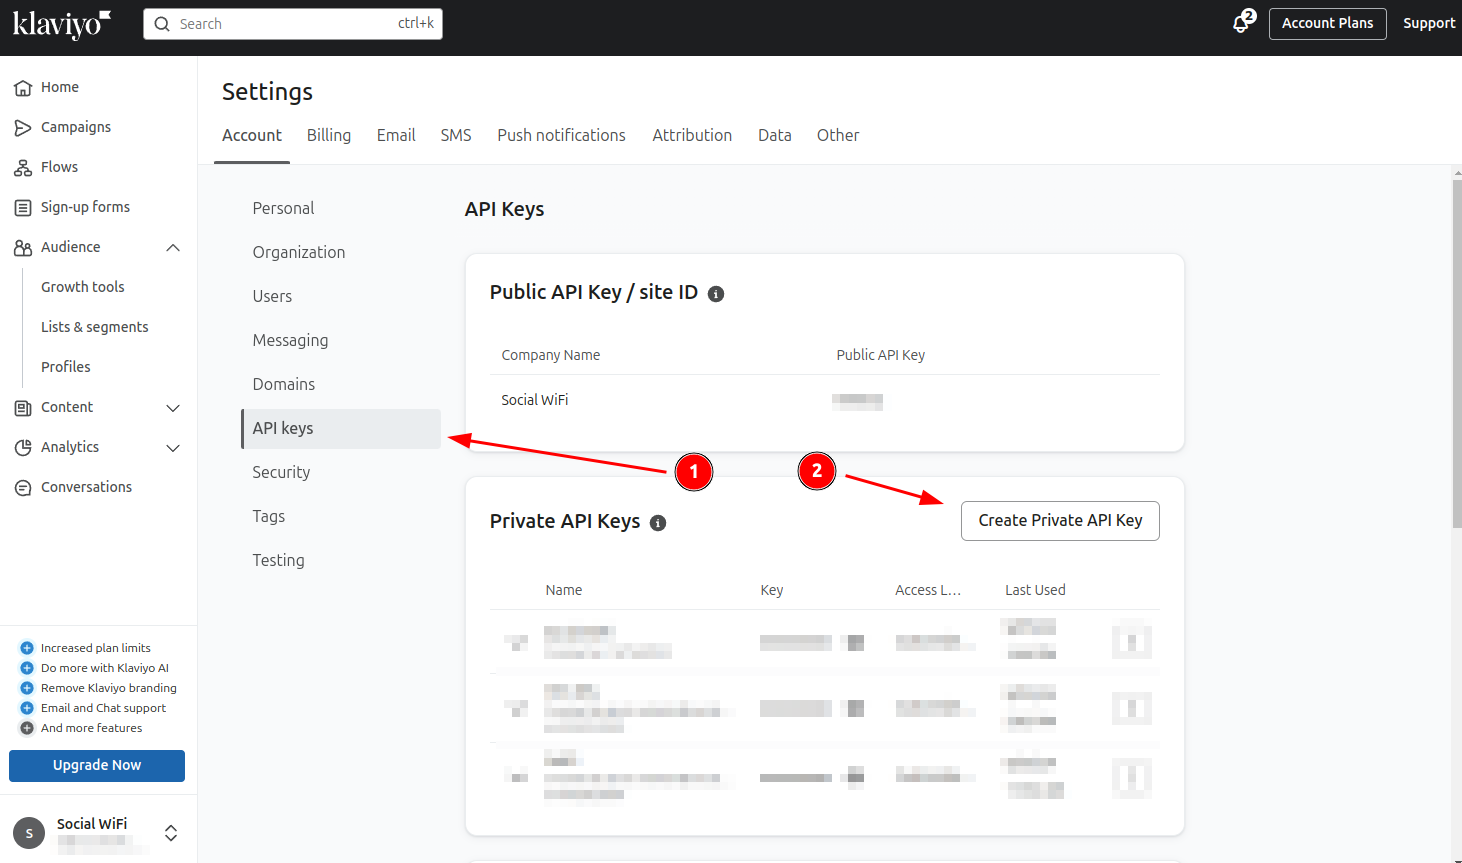Switch to the Attribution tab
The width and height of the screenshot is (1462, 863).
[692, 135]
